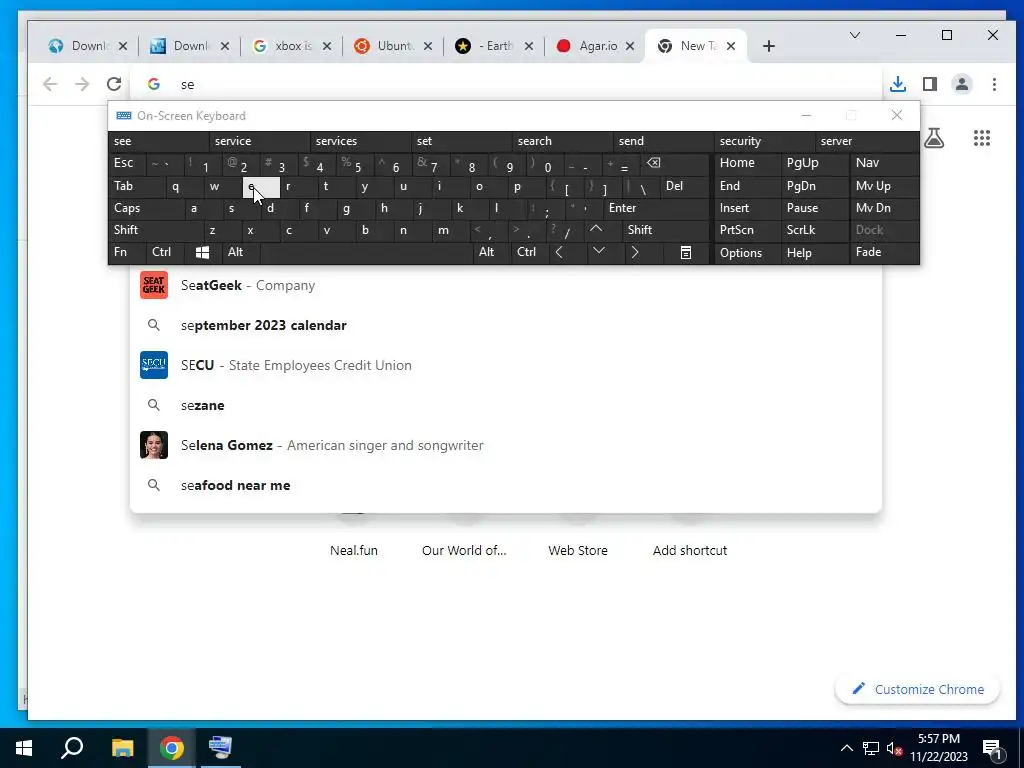Open File Explorer from taskbar

click(122, 748)
